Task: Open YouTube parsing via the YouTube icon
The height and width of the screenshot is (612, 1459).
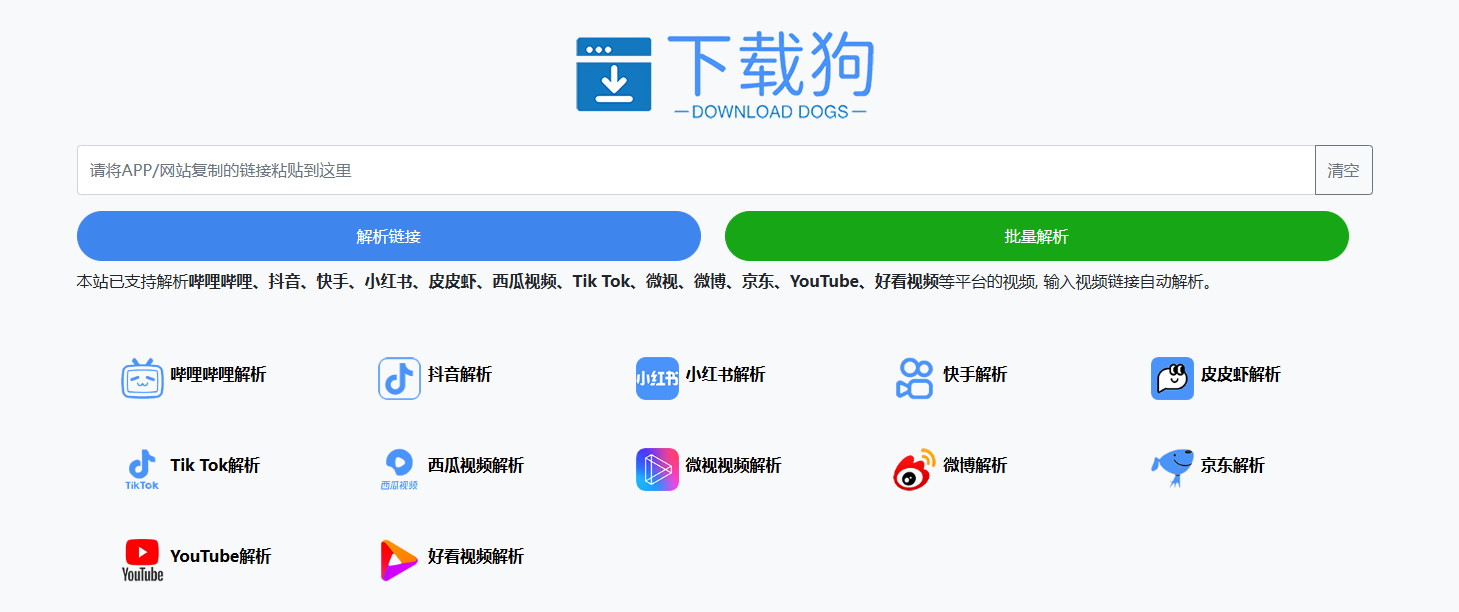Action: [142, 559]
